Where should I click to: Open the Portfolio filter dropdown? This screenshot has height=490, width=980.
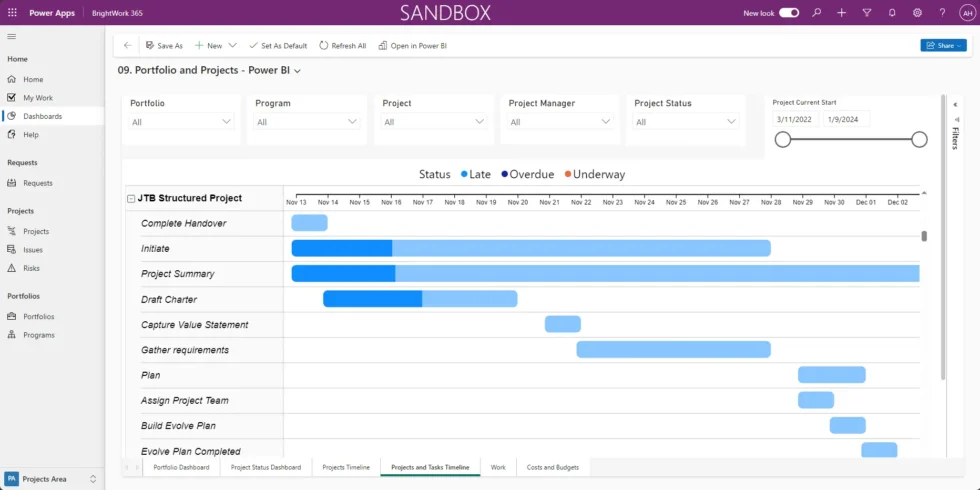[x=182, y=122]
